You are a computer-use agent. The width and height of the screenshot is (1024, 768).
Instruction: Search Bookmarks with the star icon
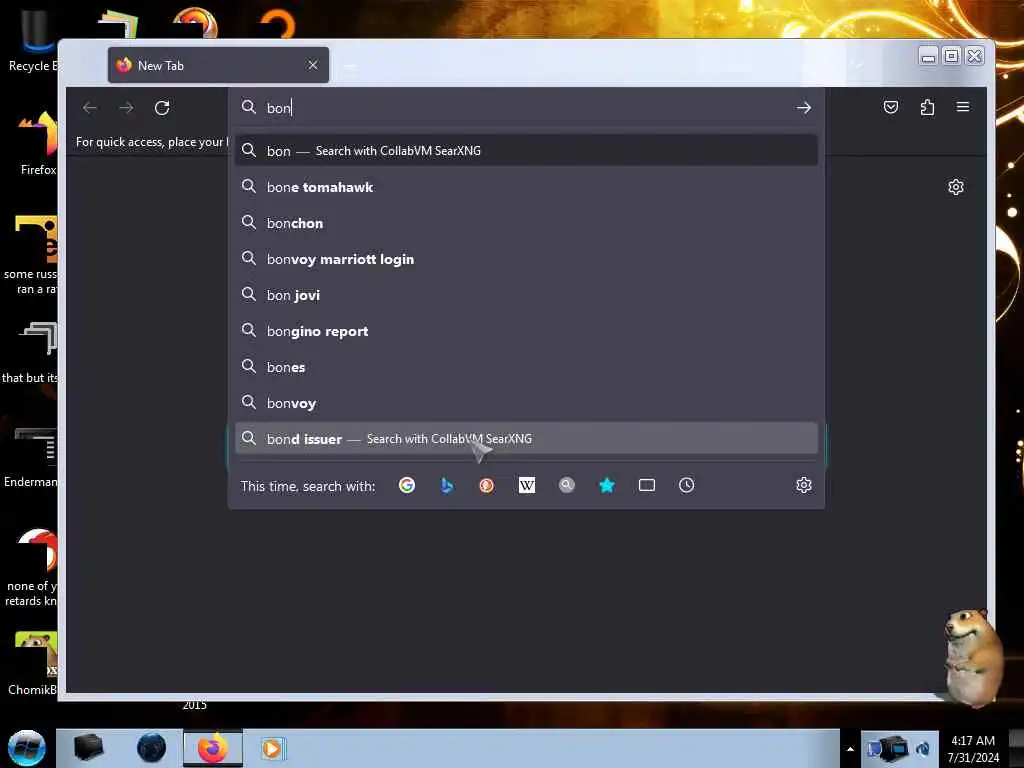pyautogui.click(x=607, y=485)
